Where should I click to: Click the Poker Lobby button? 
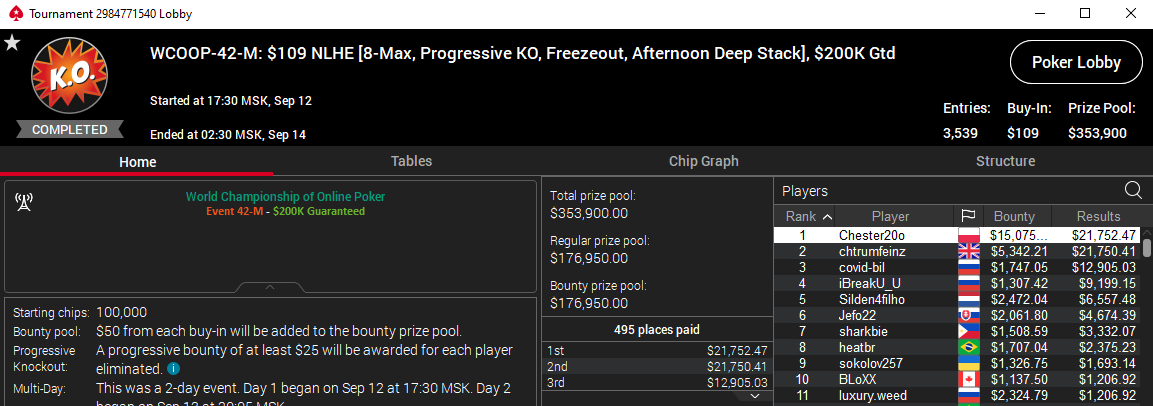tap(1076, 63)
